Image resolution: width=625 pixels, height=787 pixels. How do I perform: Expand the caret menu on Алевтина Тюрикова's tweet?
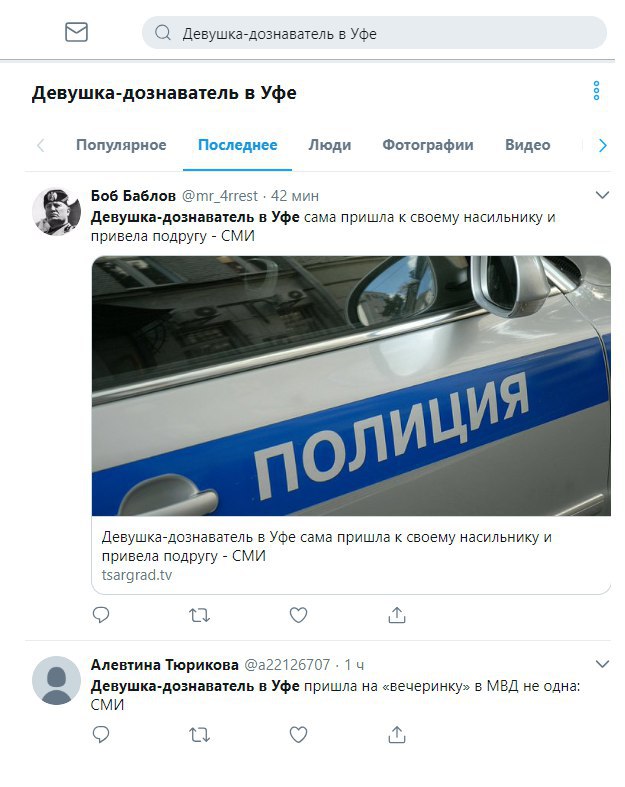602,664
